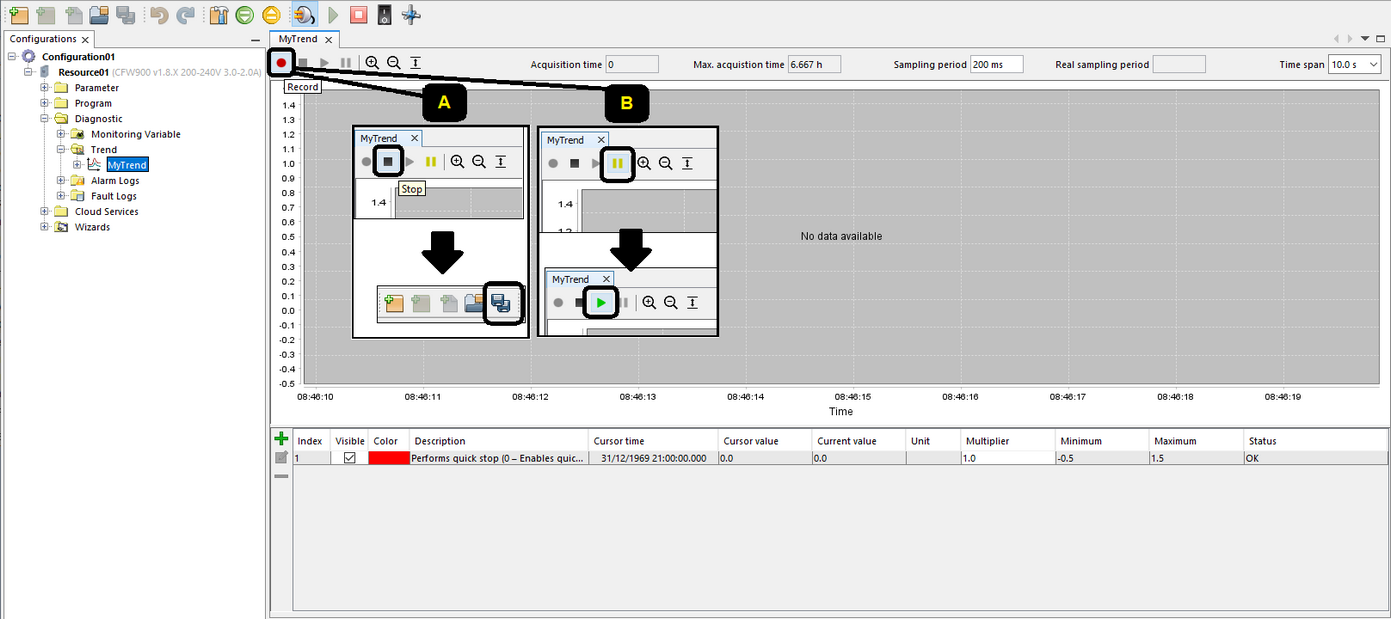Click the Sampling period input field

(995, 63)
